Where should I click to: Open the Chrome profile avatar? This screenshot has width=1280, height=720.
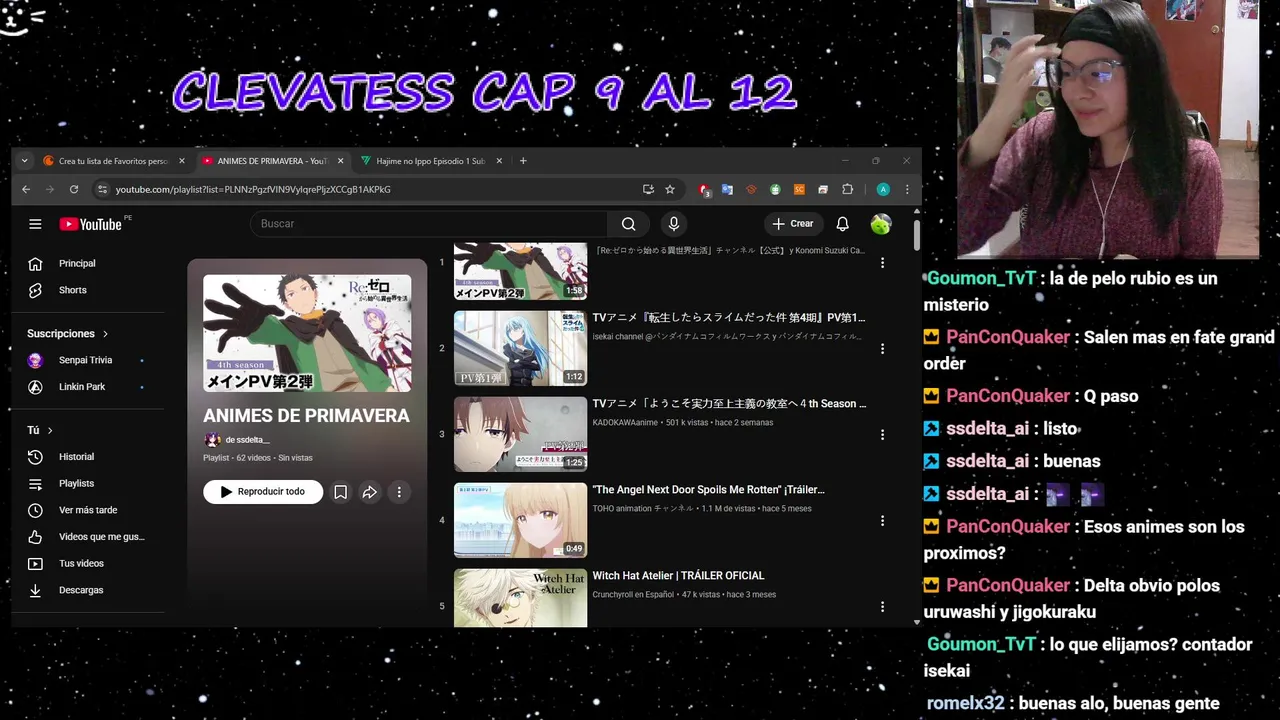(883, 189)
